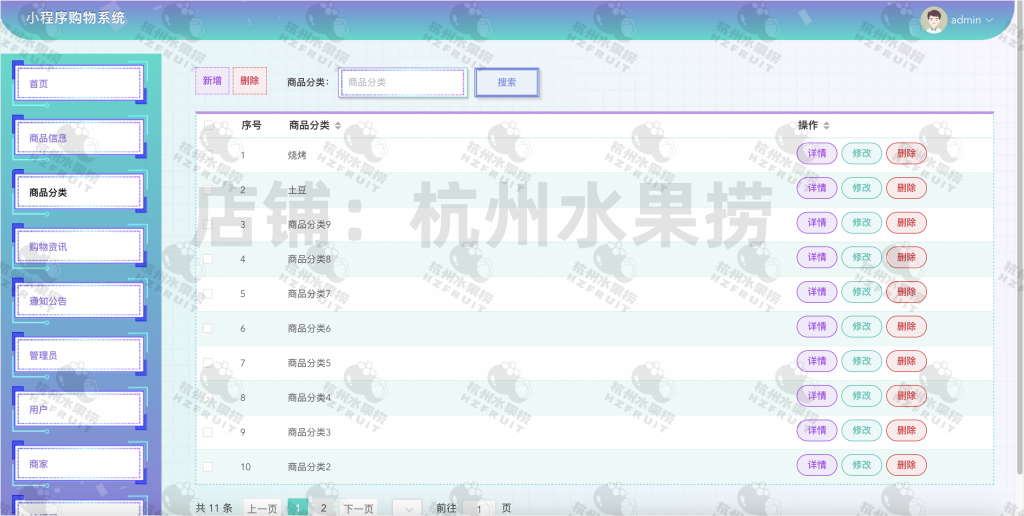Check the checkbox for row 商品分类8
1024x516 pixels.
(209, 259)
